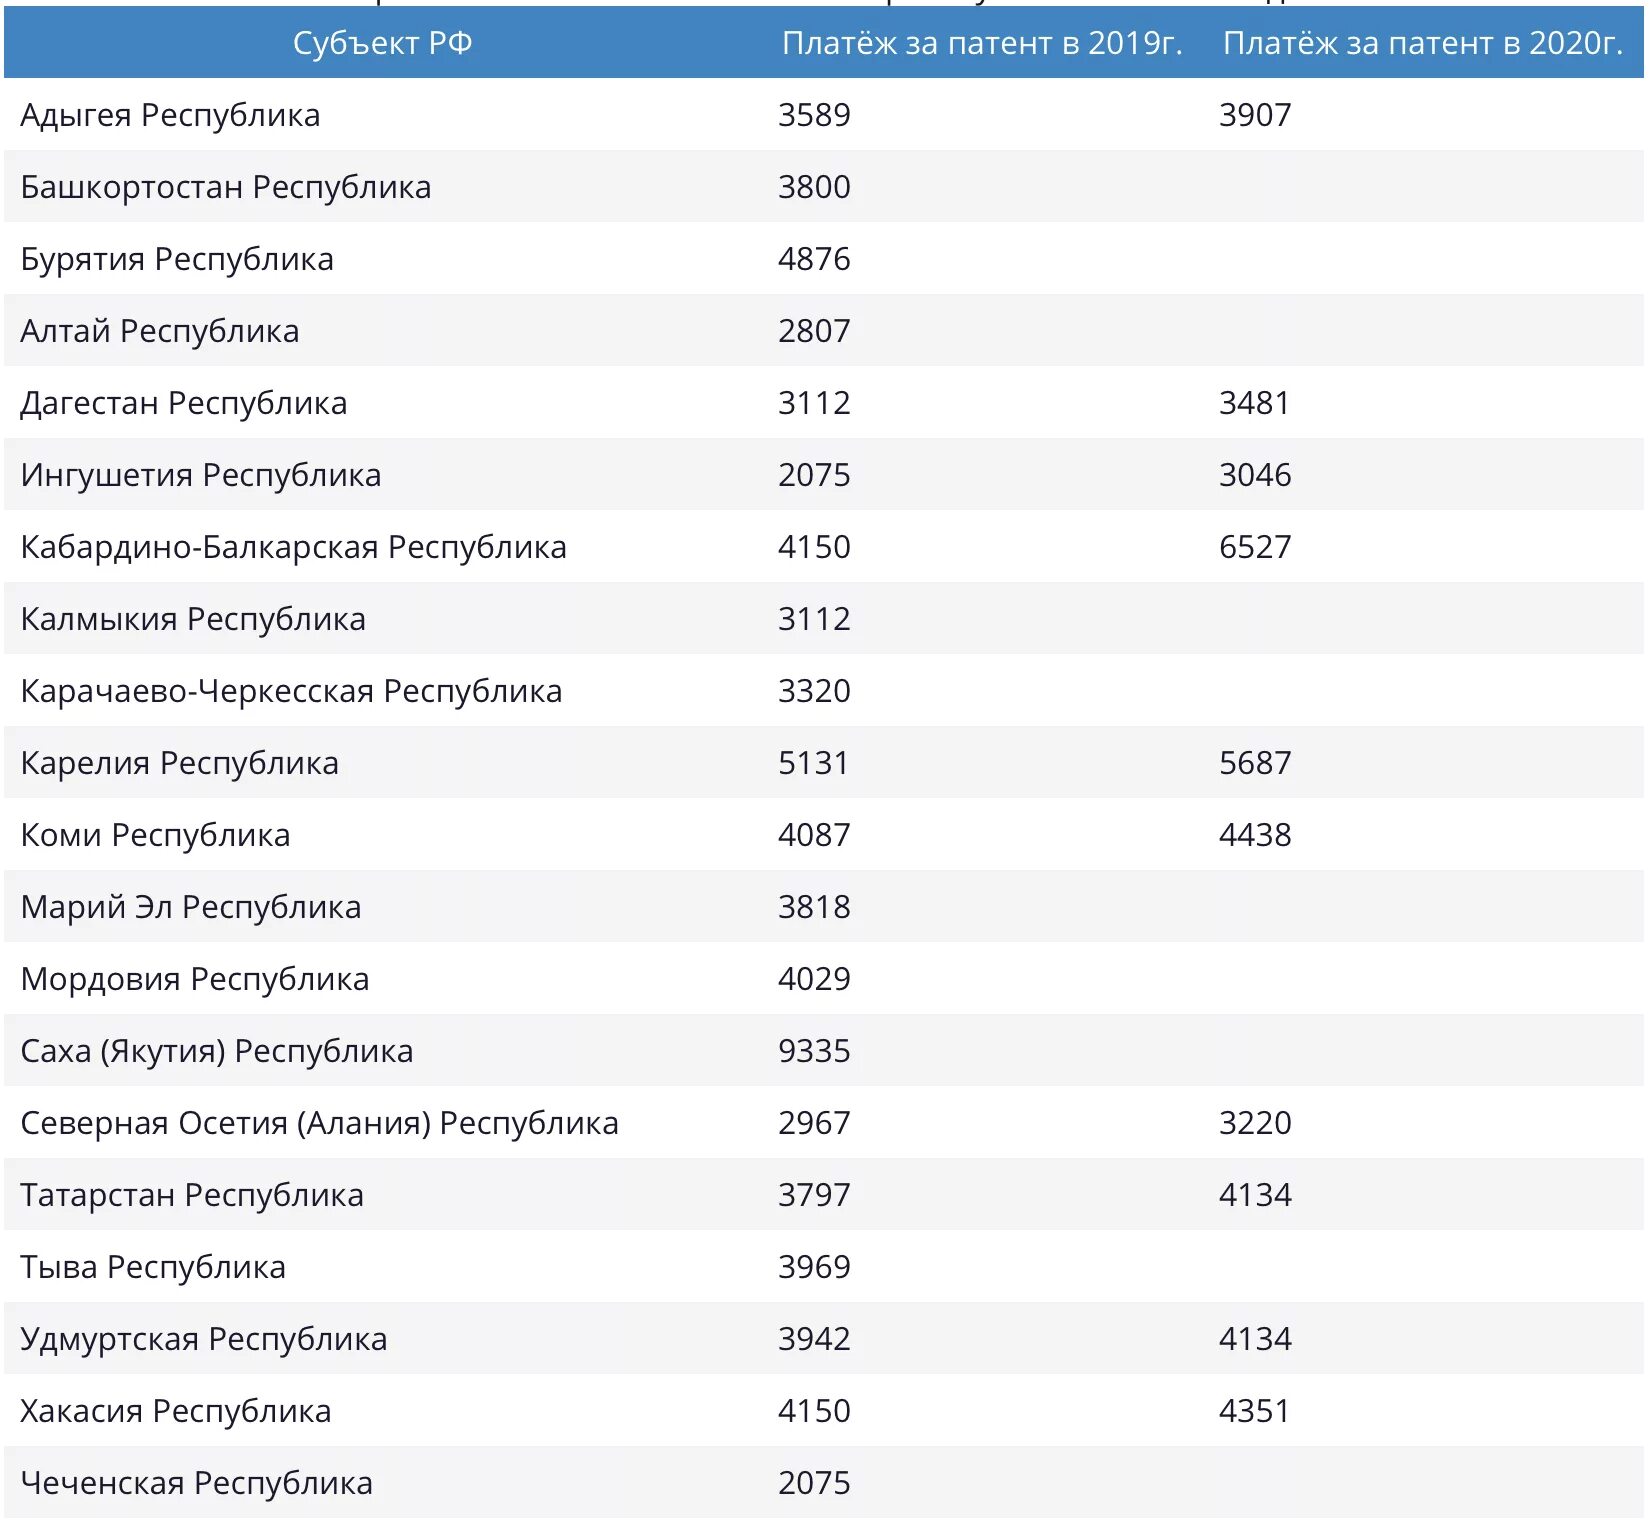Click the 2020 value 5687 for Карелия
This screenshot has height=1526, width=1650.
pos(1255,763)
